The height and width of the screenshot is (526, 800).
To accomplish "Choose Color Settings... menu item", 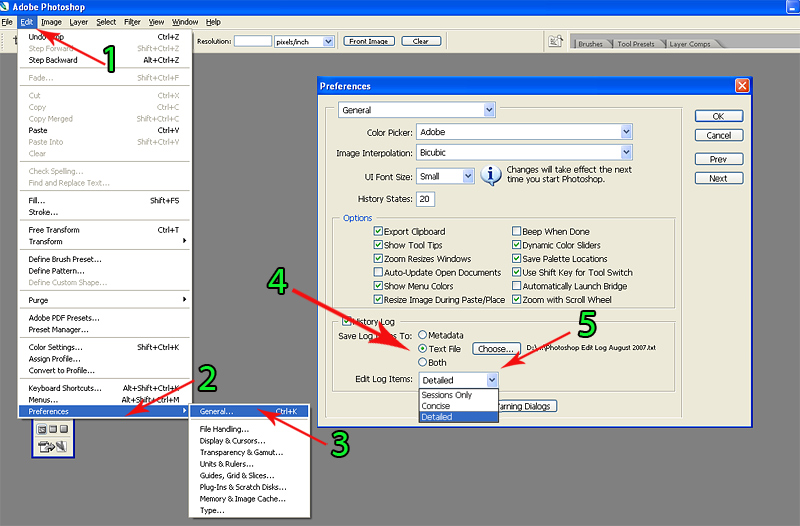I will point(105,347).
